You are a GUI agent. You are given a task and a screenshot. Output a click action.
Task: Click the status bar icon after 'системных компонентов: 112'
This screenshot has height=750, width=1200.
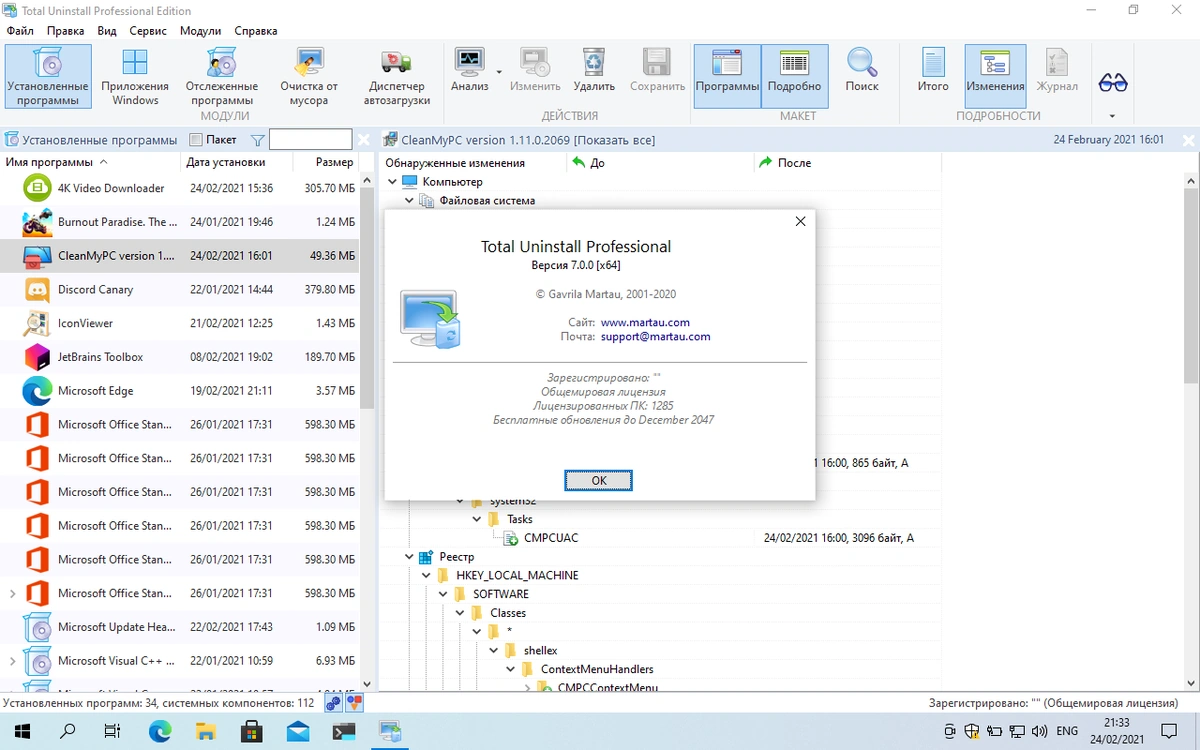[334, 703]
